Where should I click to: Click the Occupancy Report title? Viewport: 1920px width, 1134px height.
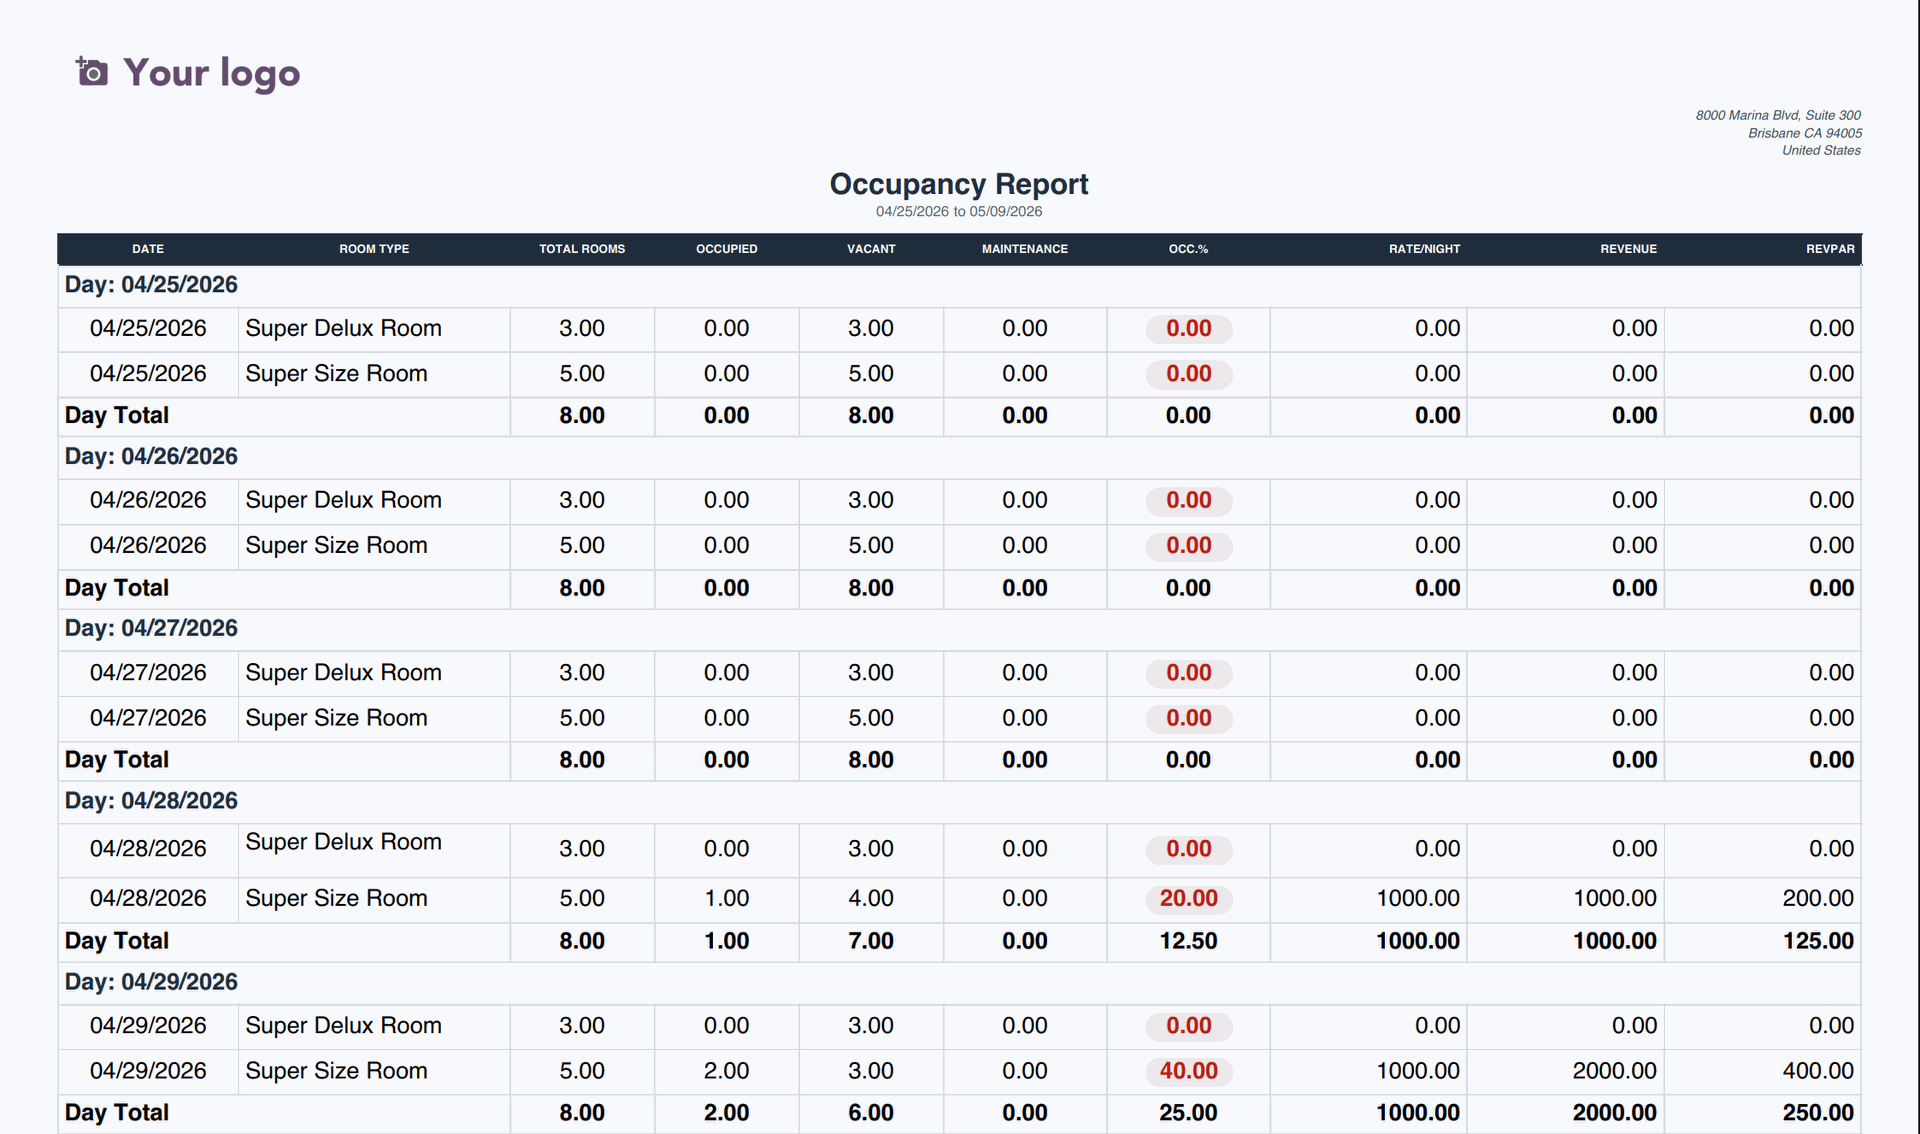[959, 184]
